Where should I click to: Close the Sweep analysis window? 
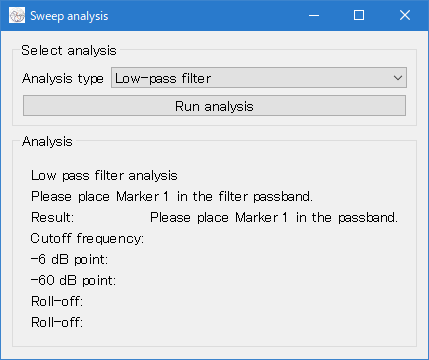(x=405, y=15)
